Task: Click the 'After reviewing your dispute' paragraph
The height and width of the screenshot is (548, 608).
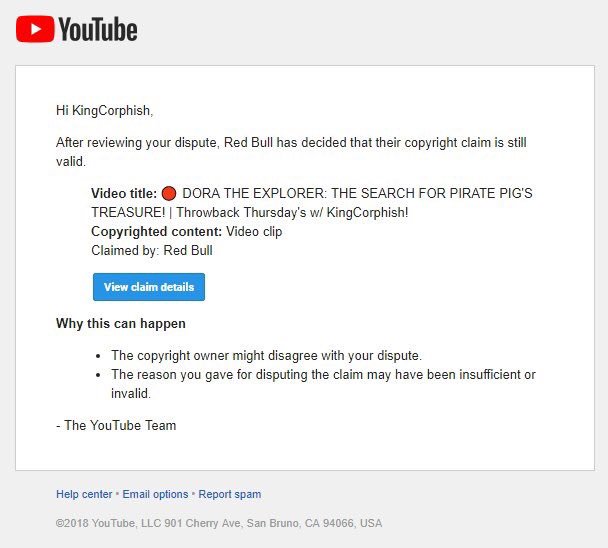Action: click(x=291, y=152)
